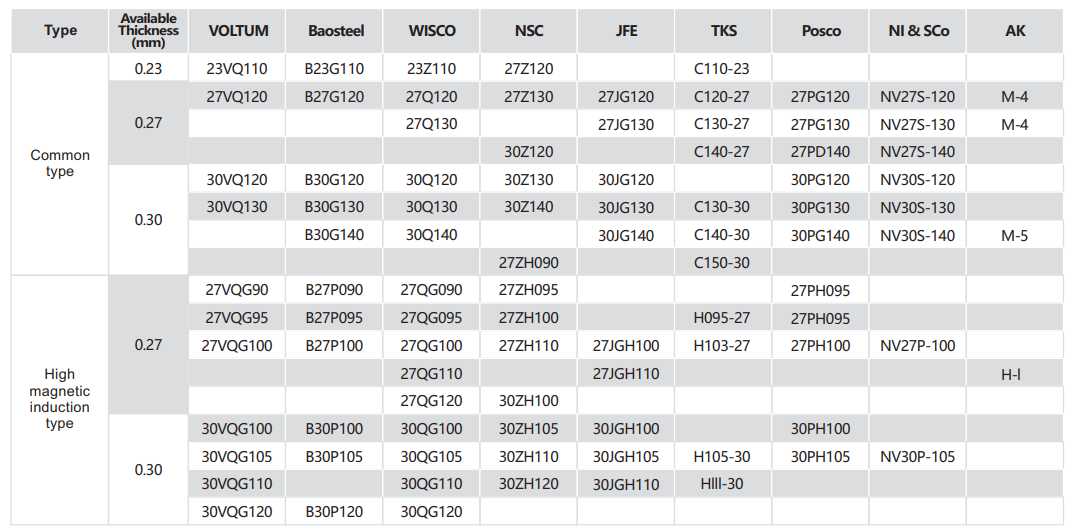Click the 23VQ110 cell

(238, 69)
